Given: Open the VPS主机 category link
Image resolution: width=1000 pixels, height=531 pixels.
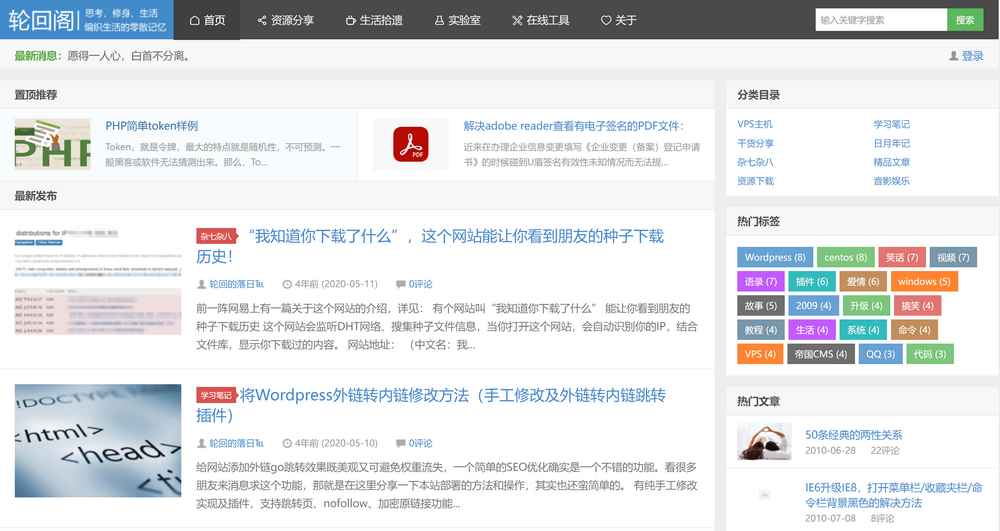Looking at the screenshot, I should point(755,124).
